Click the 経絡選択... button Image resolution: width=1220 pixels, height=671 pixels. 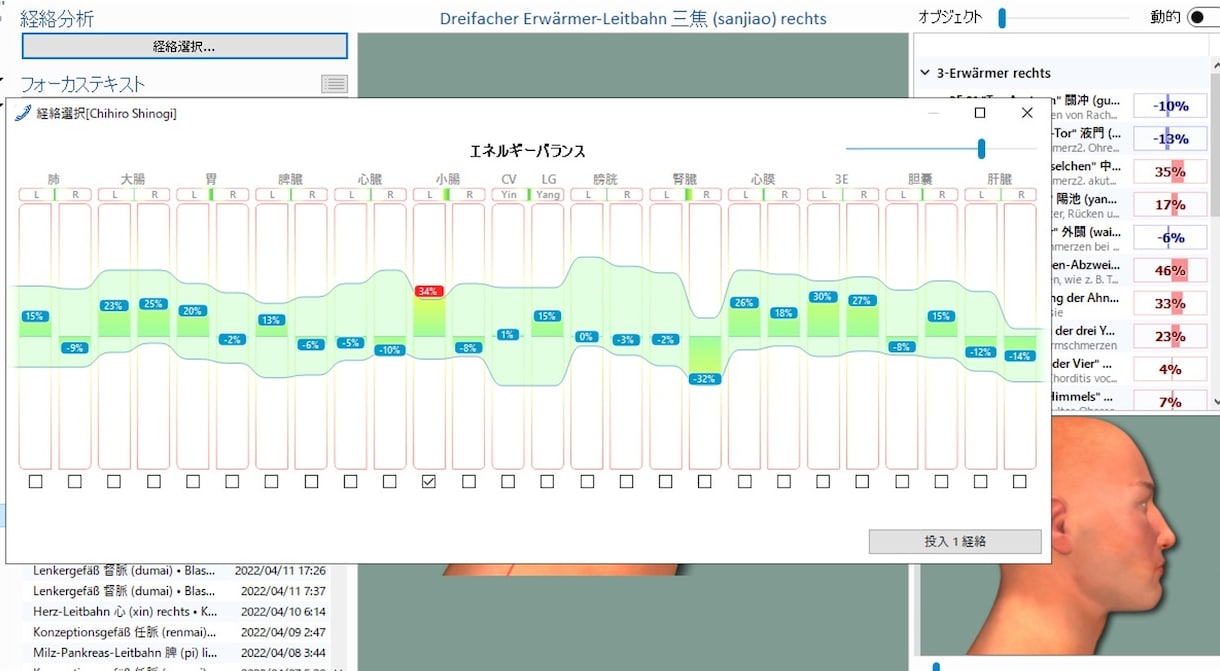click(185, 46)
